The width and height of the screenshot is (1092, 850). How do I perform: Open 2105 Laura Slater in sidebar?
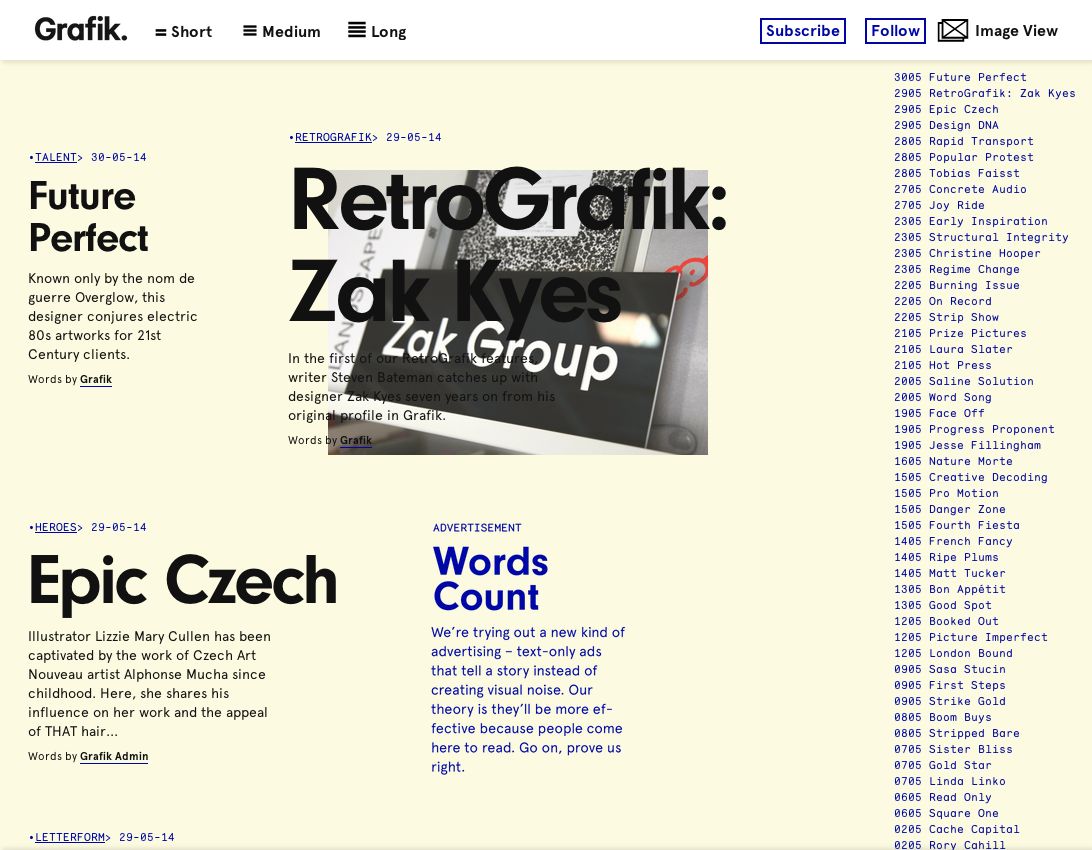click(x=953, y=349)
